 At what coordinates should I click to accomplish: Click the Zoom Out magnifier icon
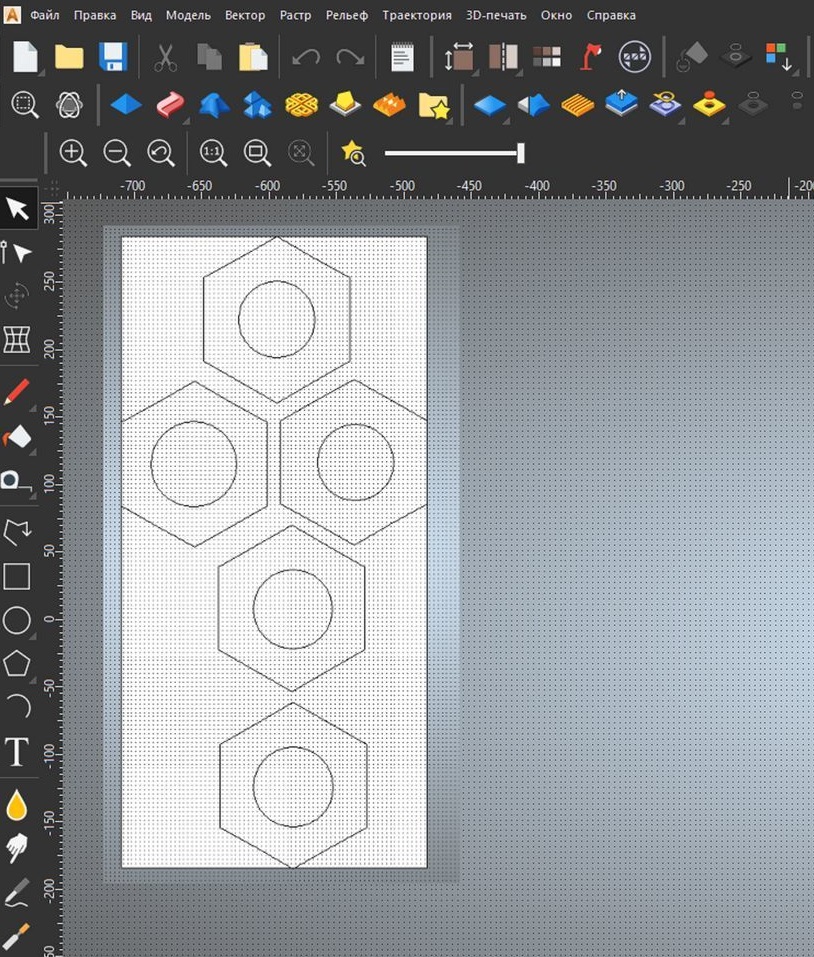(117, 153)
